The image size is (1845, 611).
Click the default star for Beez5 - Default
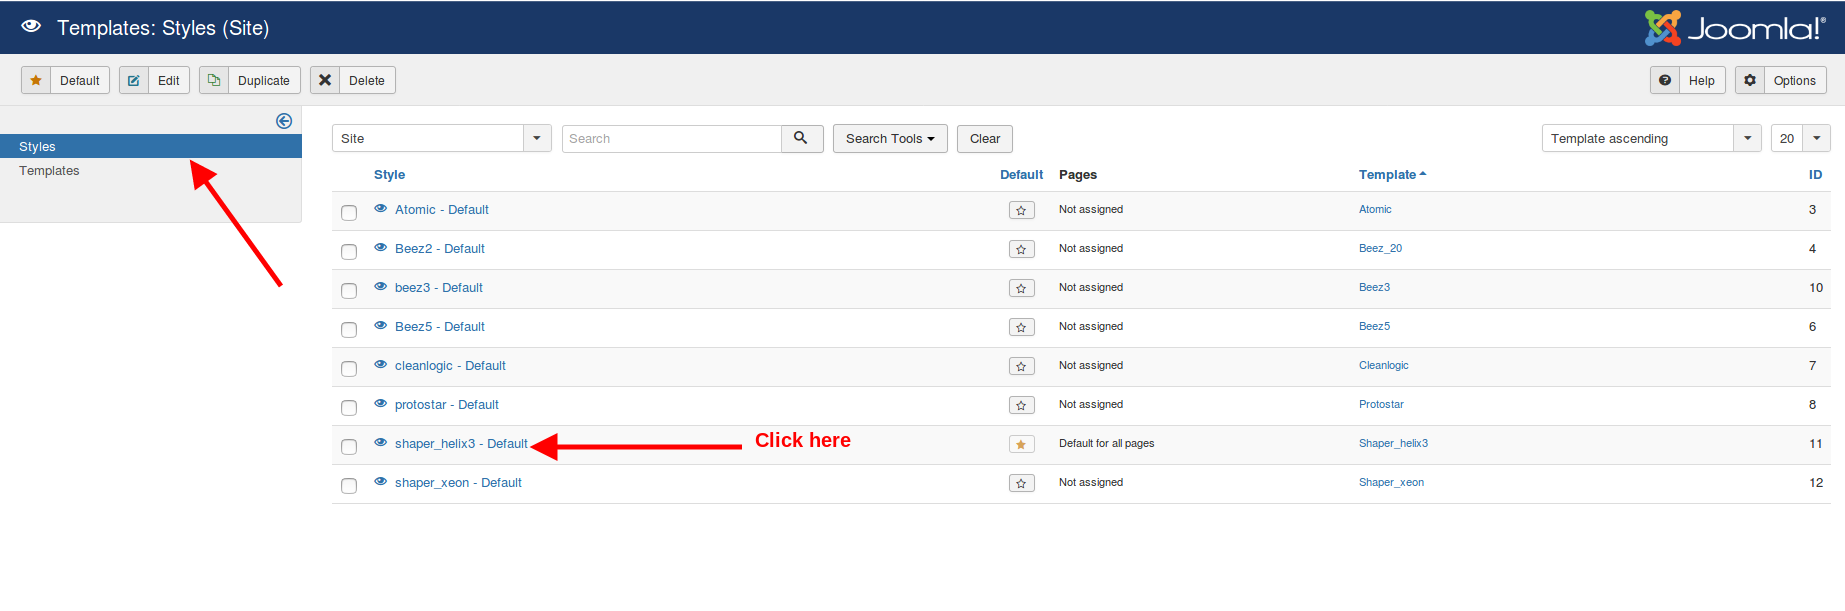click(x=1021, y=327)
